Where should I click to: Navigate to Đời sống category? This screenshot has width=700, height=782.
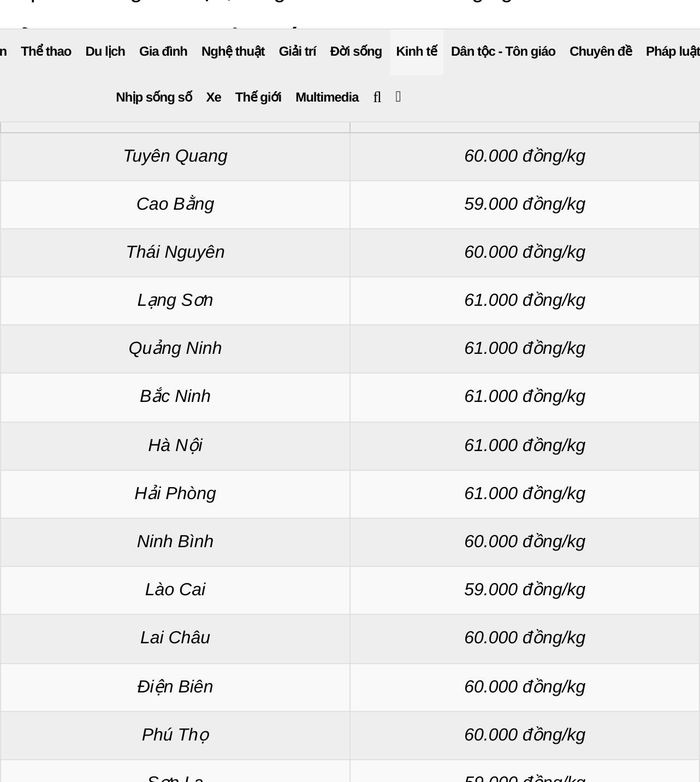356,51
